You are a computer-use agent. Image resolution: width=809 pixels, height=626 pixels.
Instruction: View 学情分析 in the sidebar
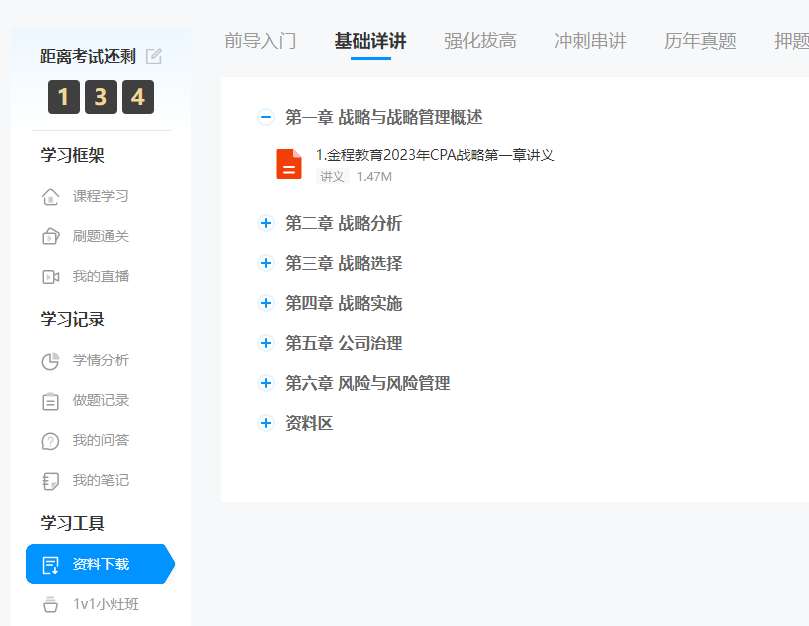click(100, 360)
